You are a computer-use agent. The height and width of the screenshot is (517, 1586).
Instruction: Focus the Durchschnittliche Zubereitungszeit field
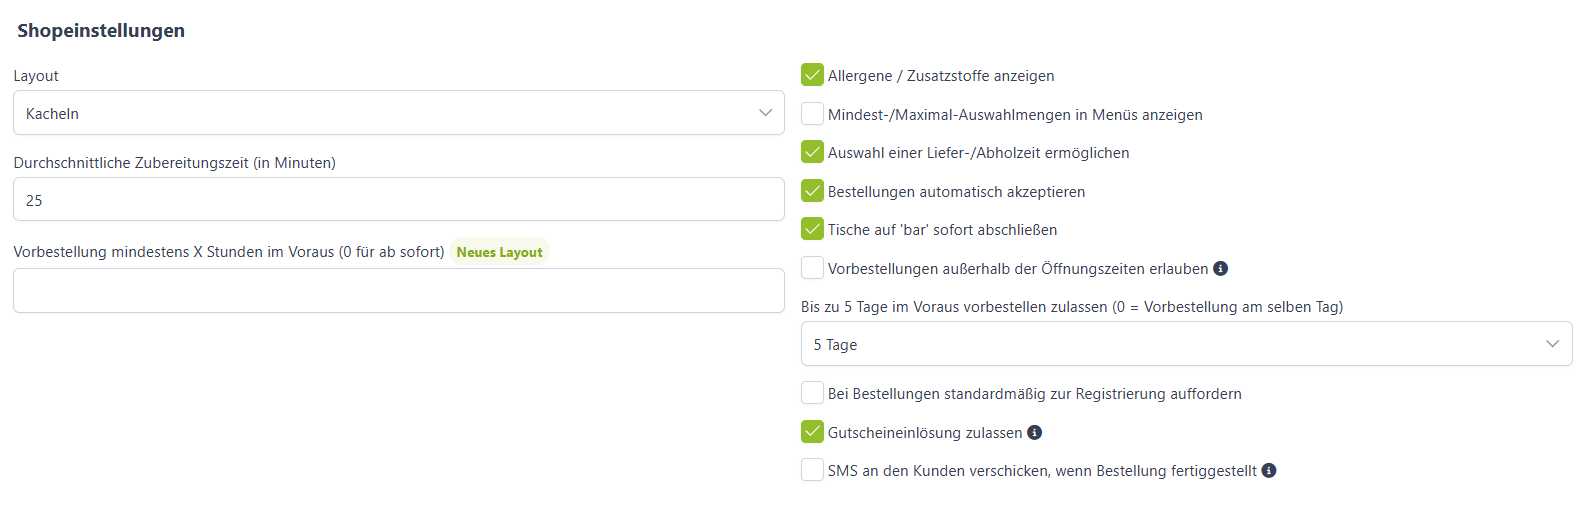(399, 200)
